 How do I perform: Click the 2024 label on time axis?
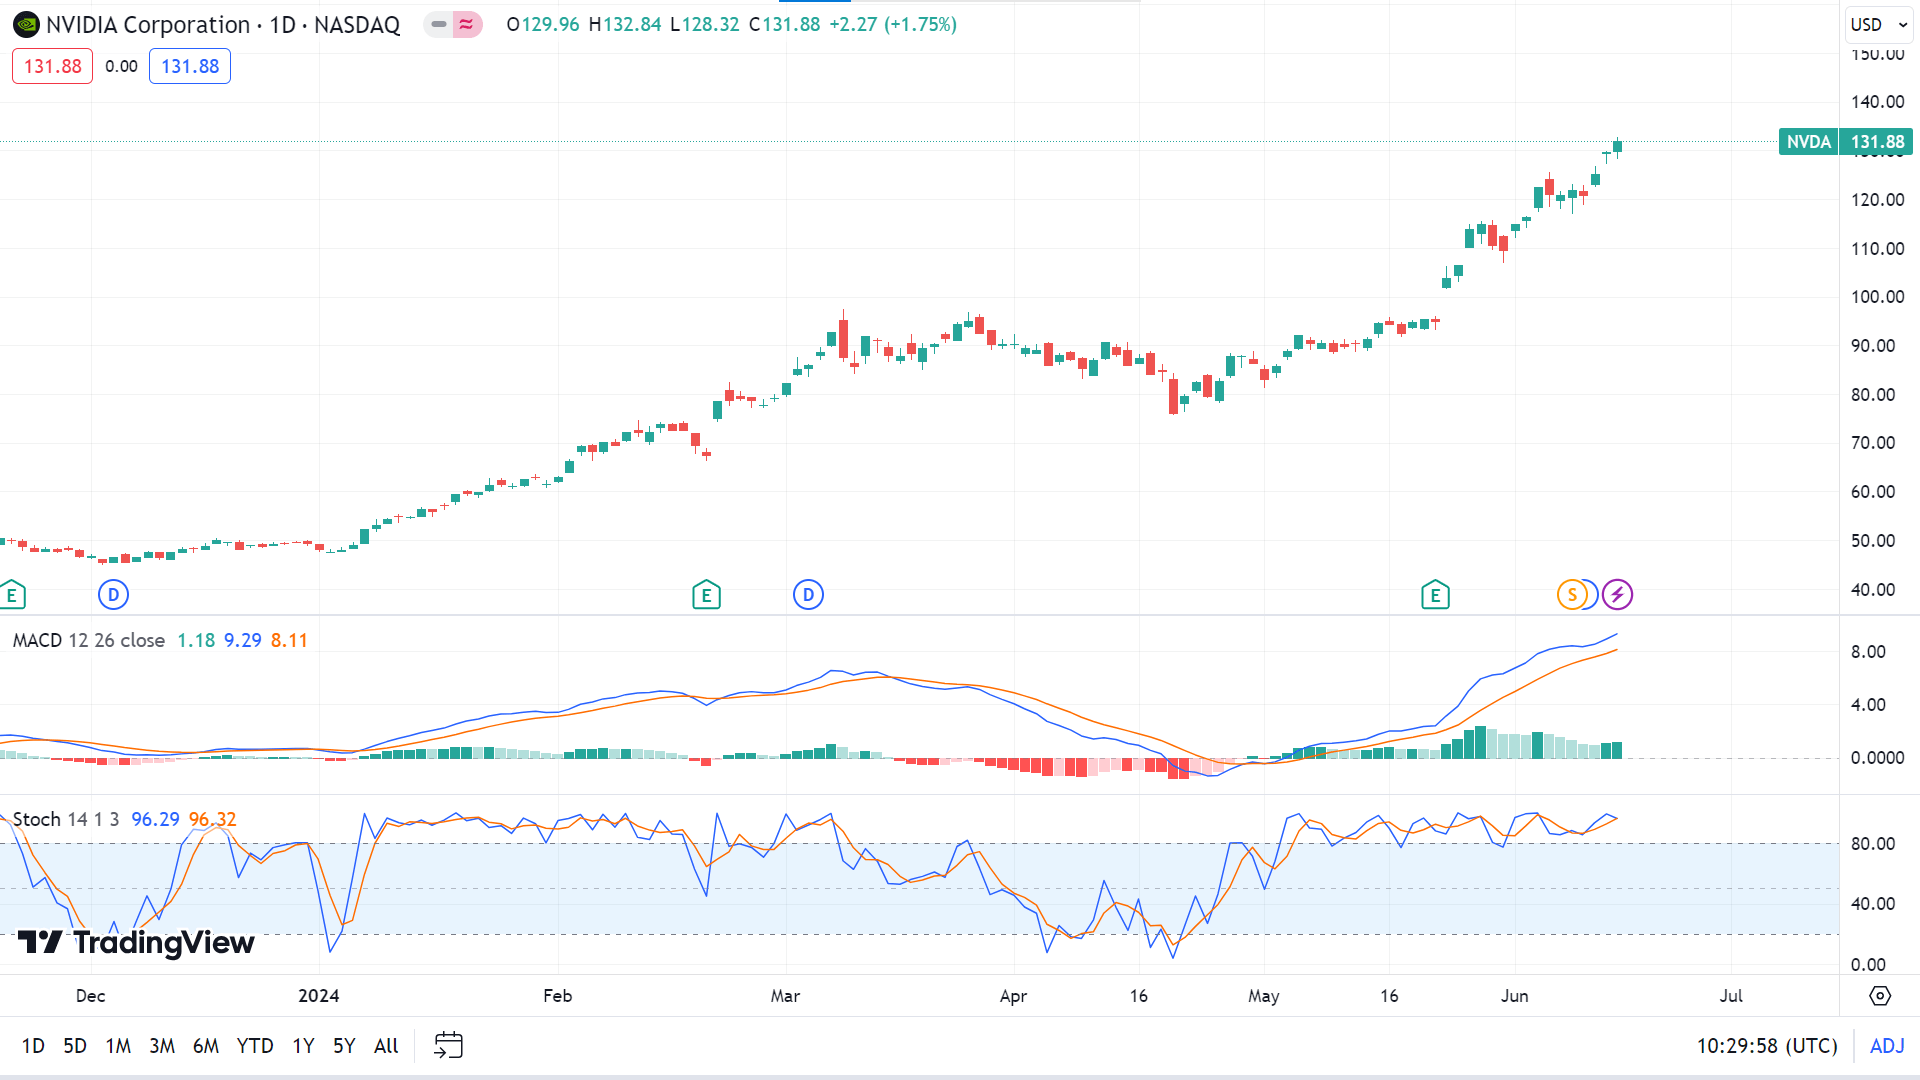319,996
